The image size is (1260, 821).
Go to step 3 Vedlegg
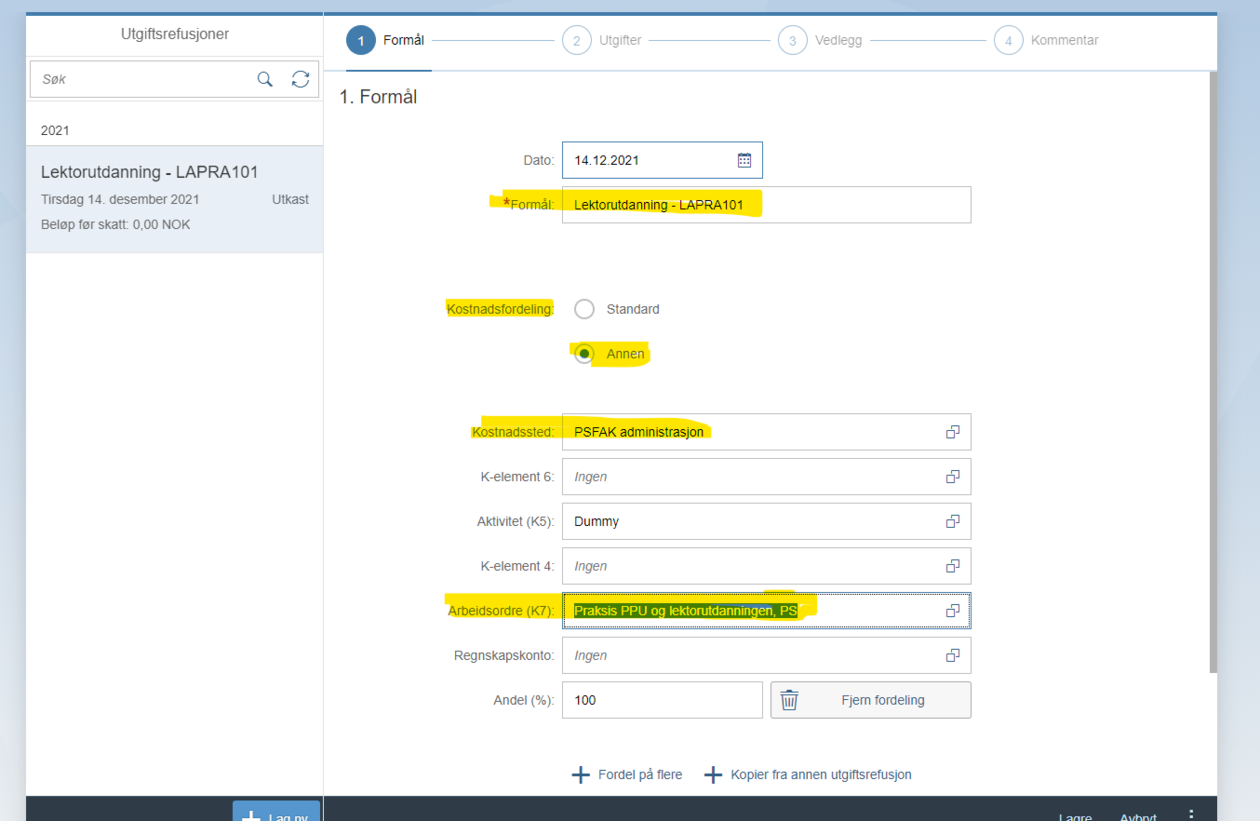(x=793, y=41)
